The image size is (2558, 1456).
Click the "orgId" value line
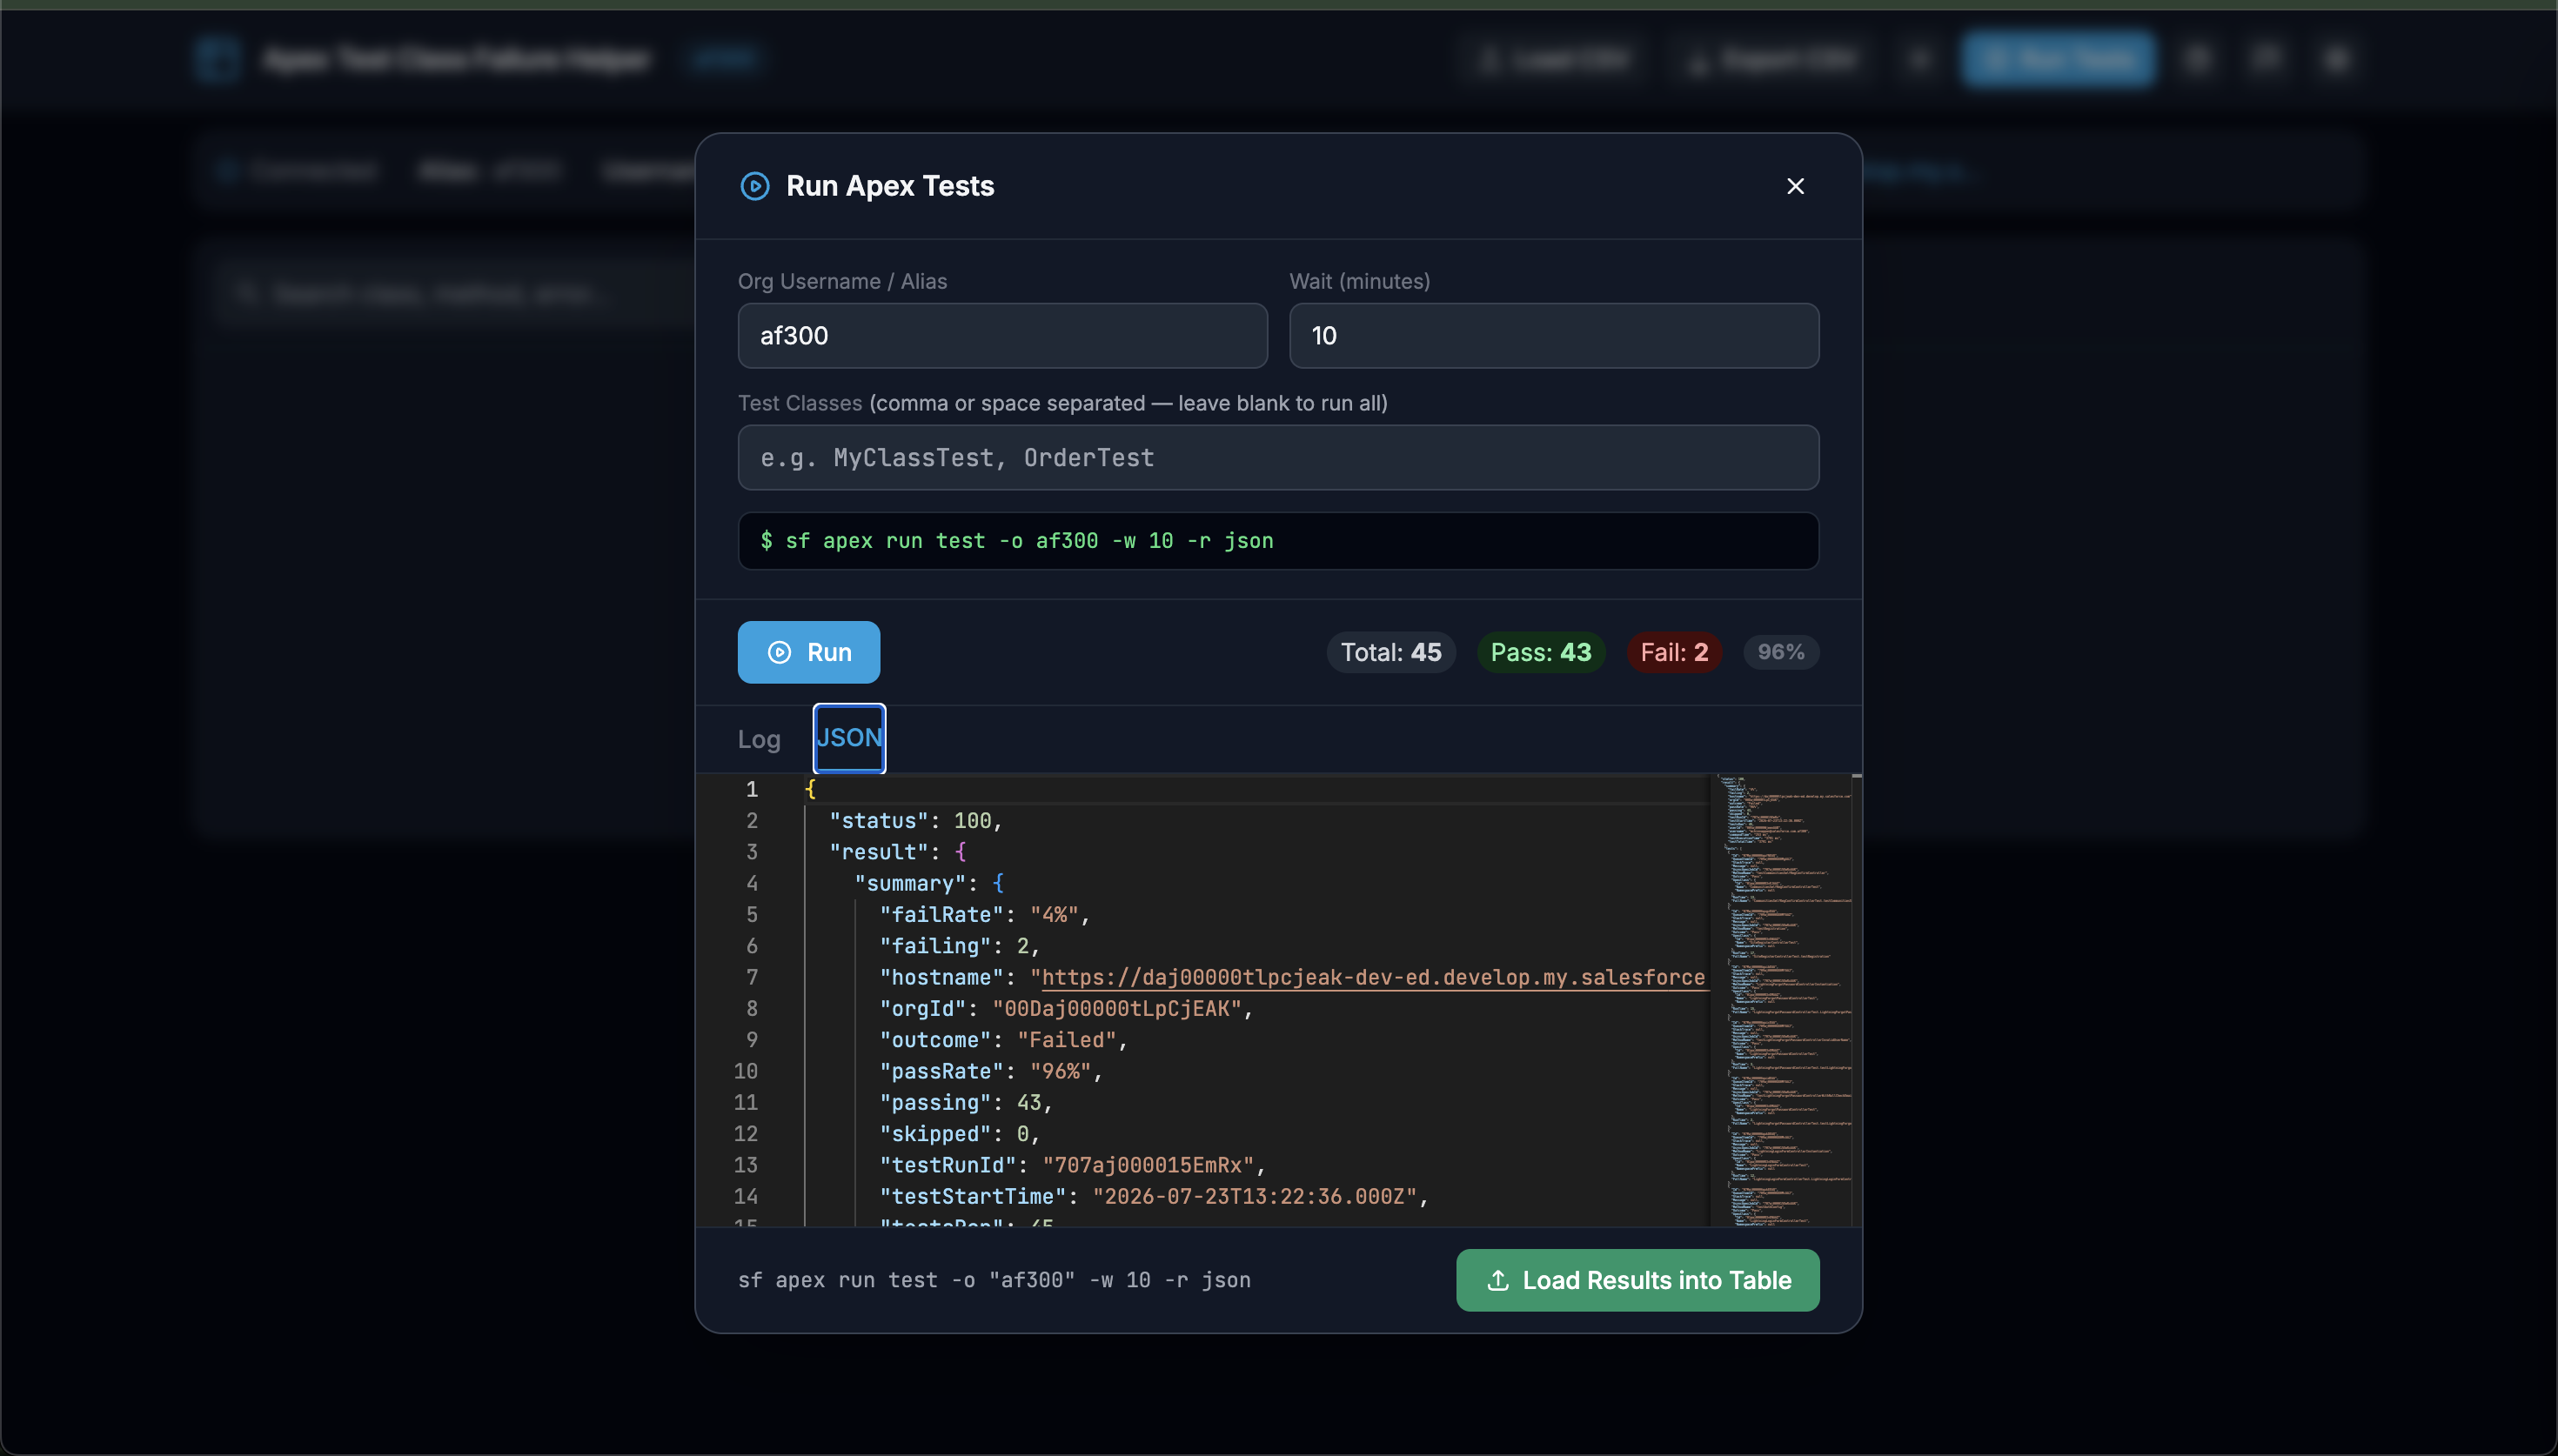(1066, 1009)
